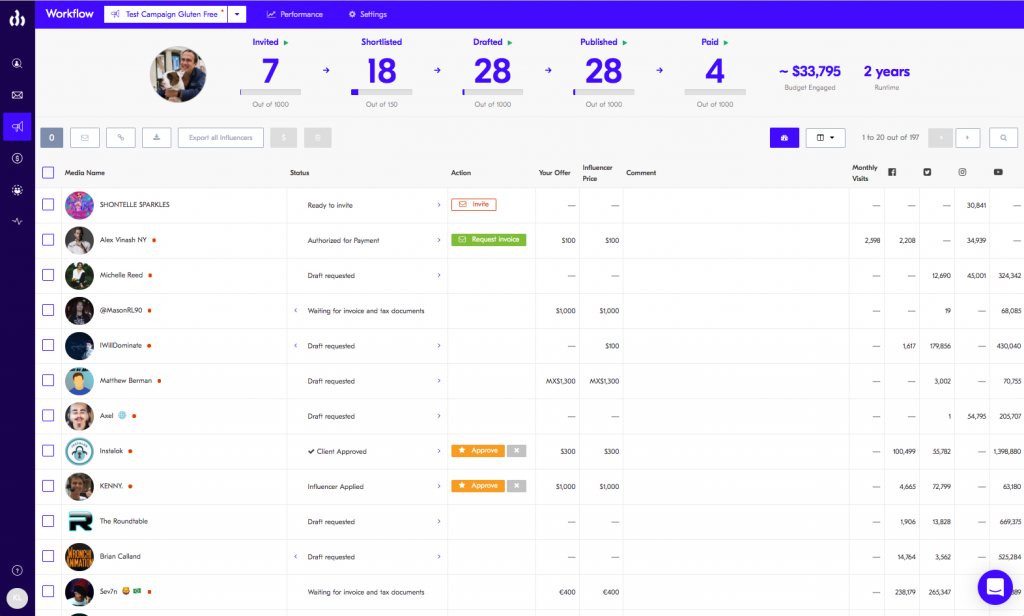Open the Performance tab
Image resolution: width=1024 pixels, height=616 pixels.
coord(295,14)
